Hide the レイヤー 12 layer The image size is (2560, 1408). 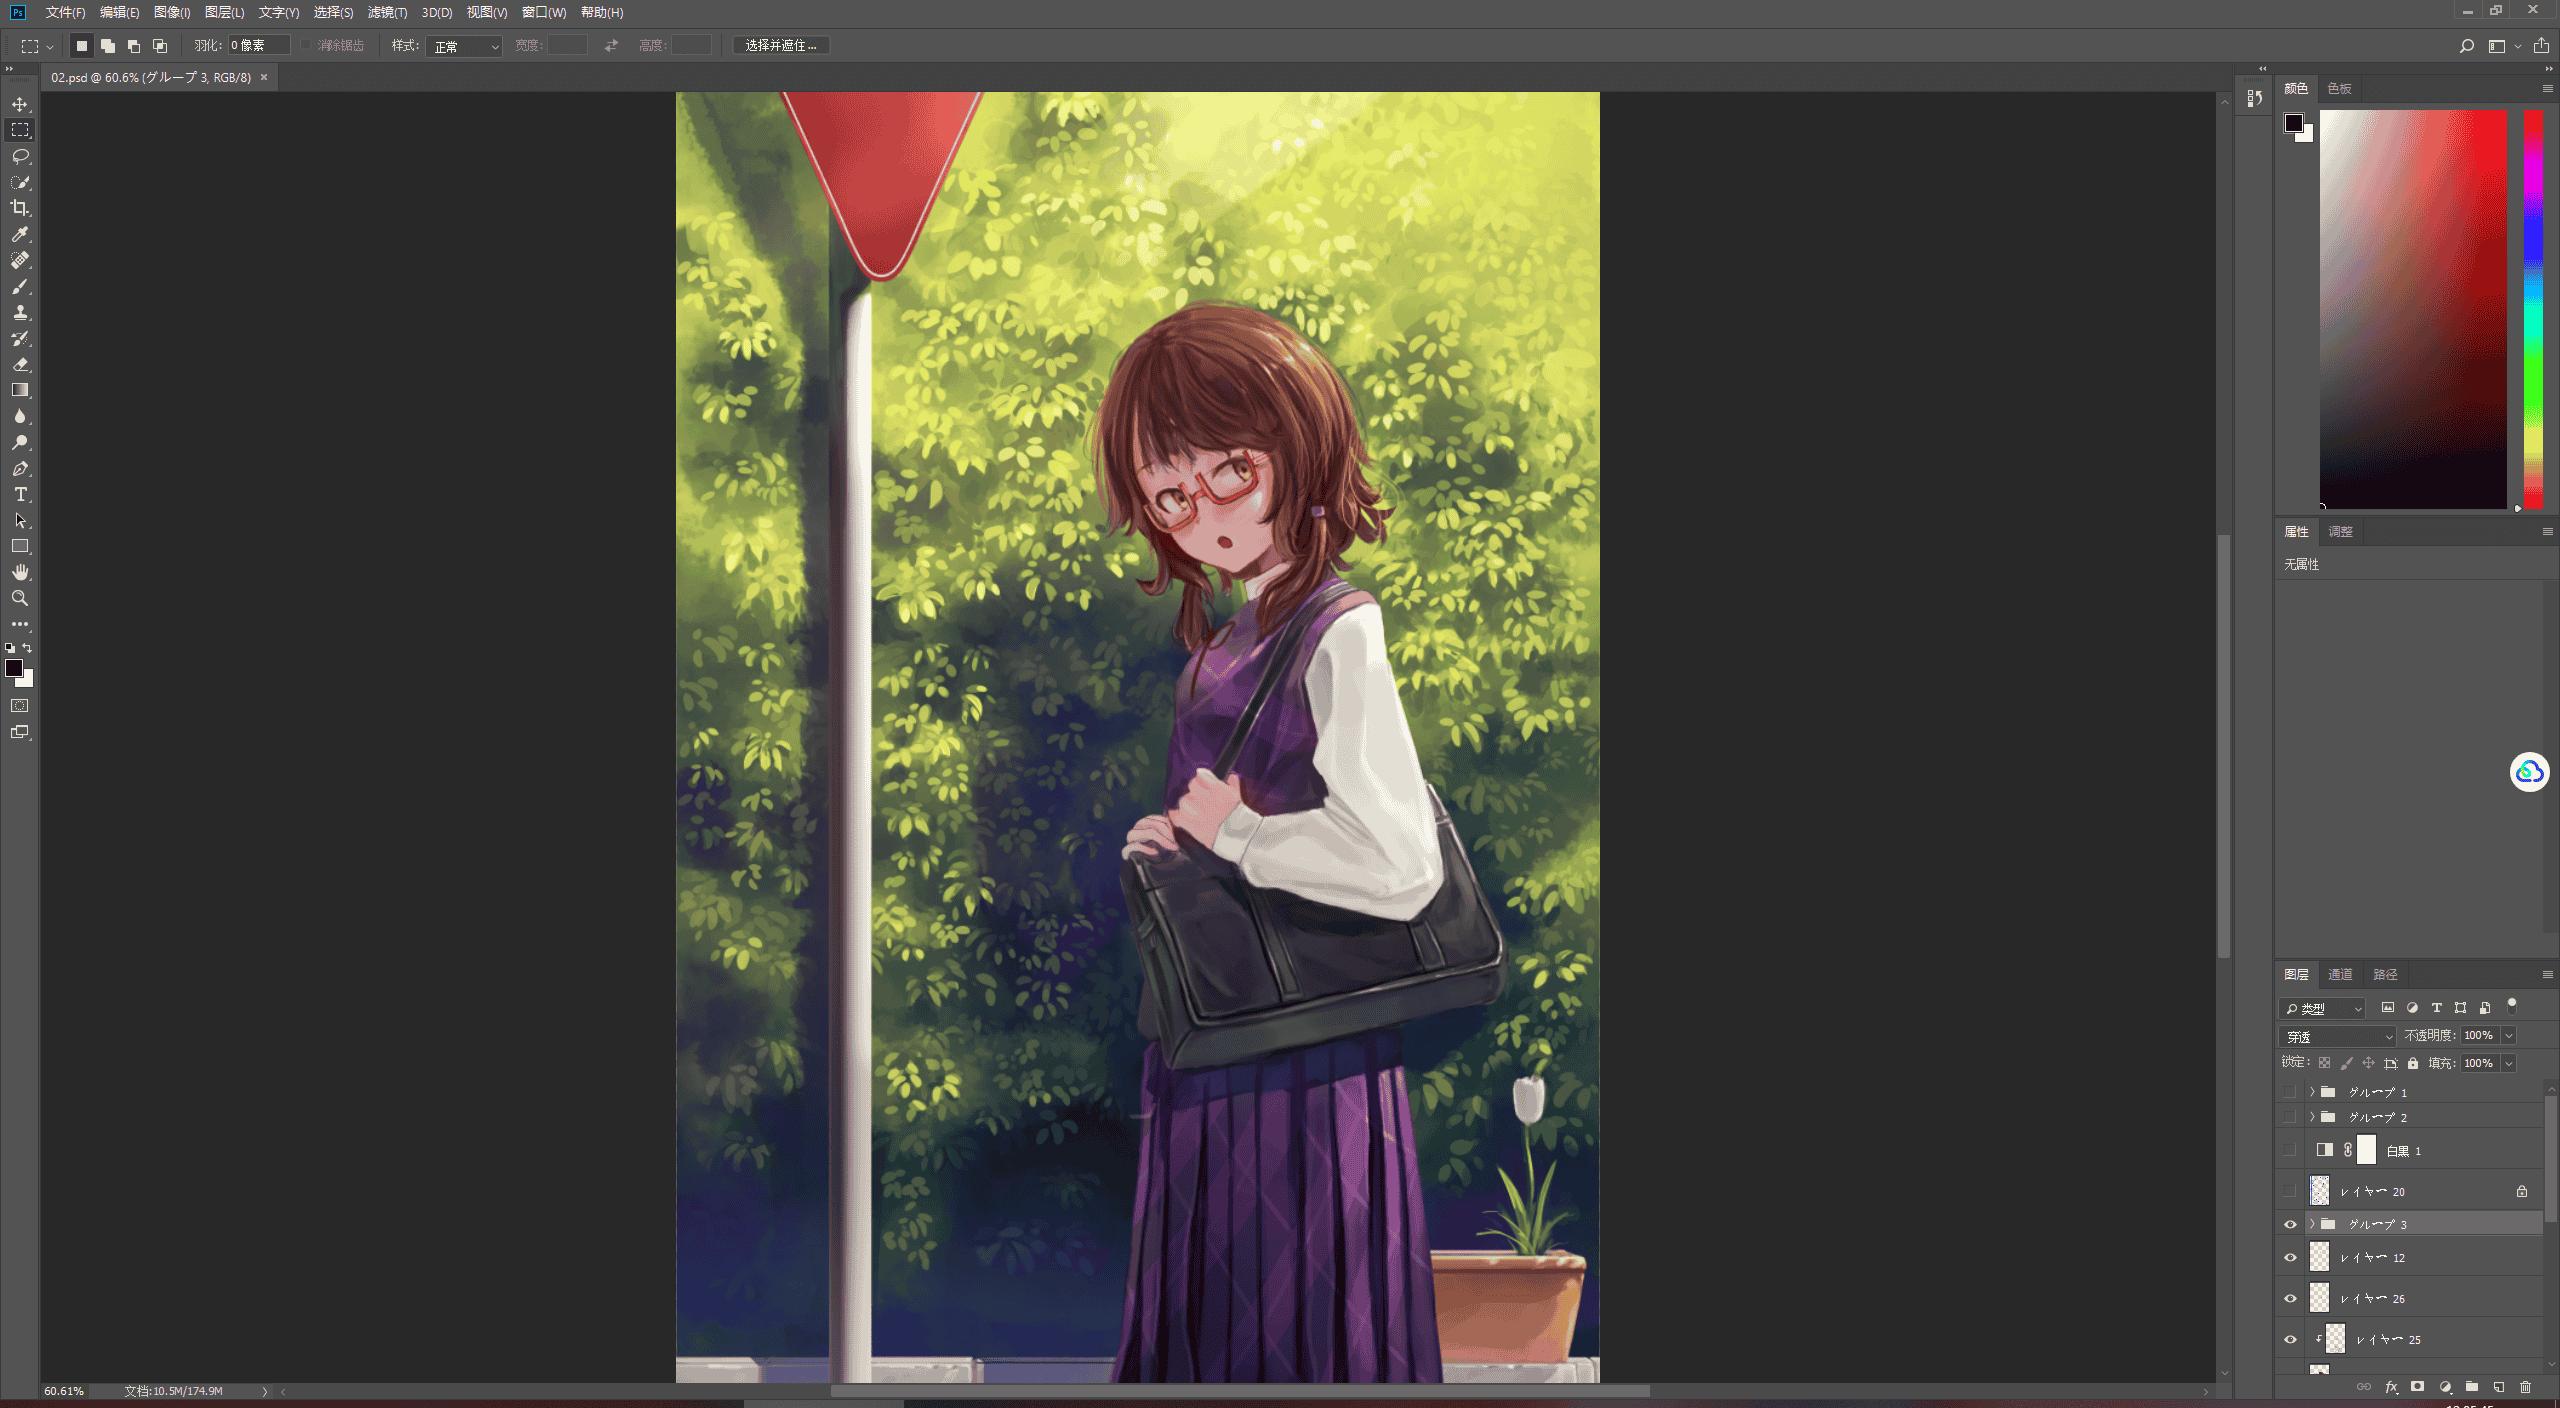2290,1258
